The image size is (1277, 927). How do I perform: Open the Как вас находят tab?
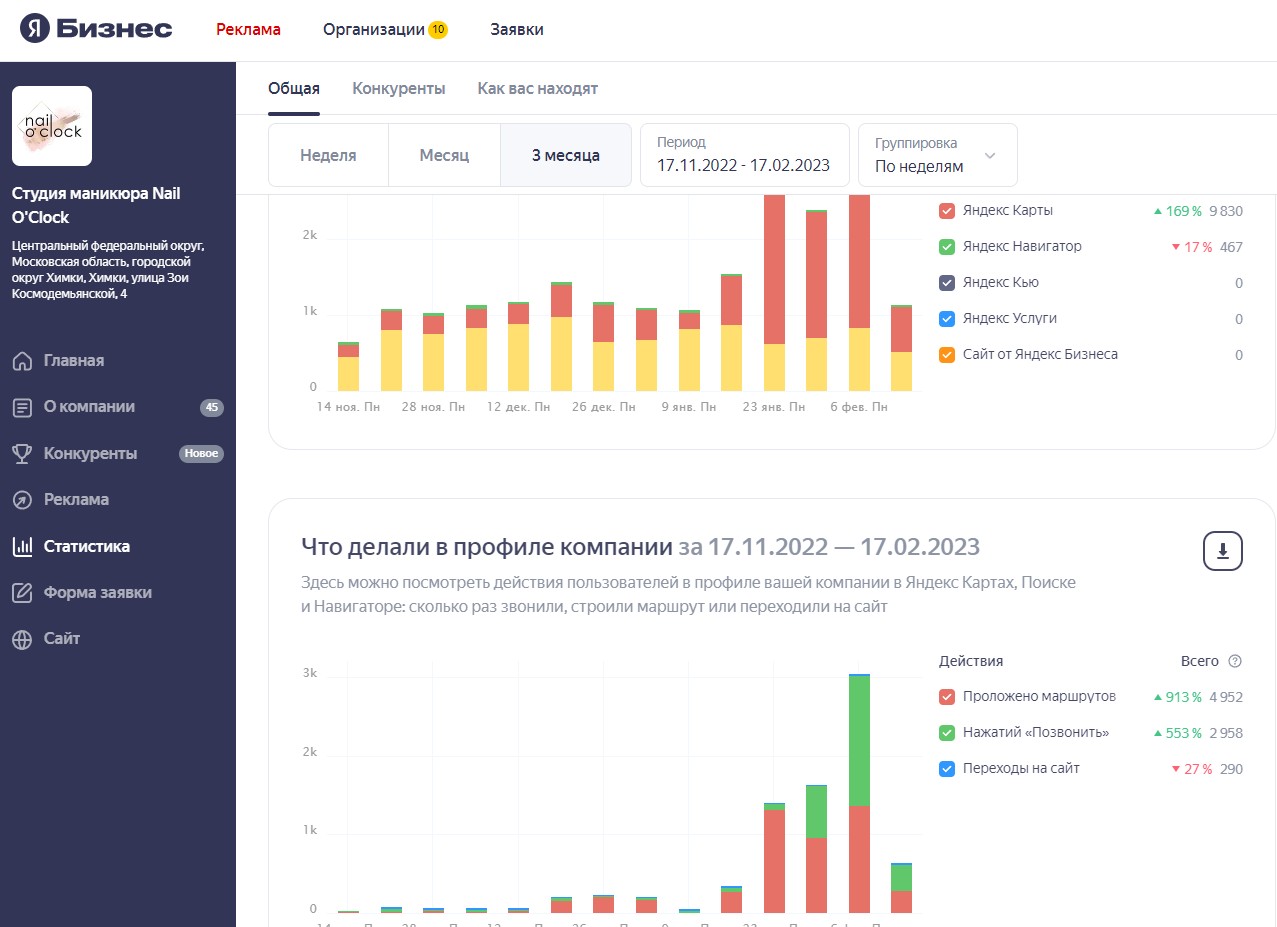click(x=537, y=89)
